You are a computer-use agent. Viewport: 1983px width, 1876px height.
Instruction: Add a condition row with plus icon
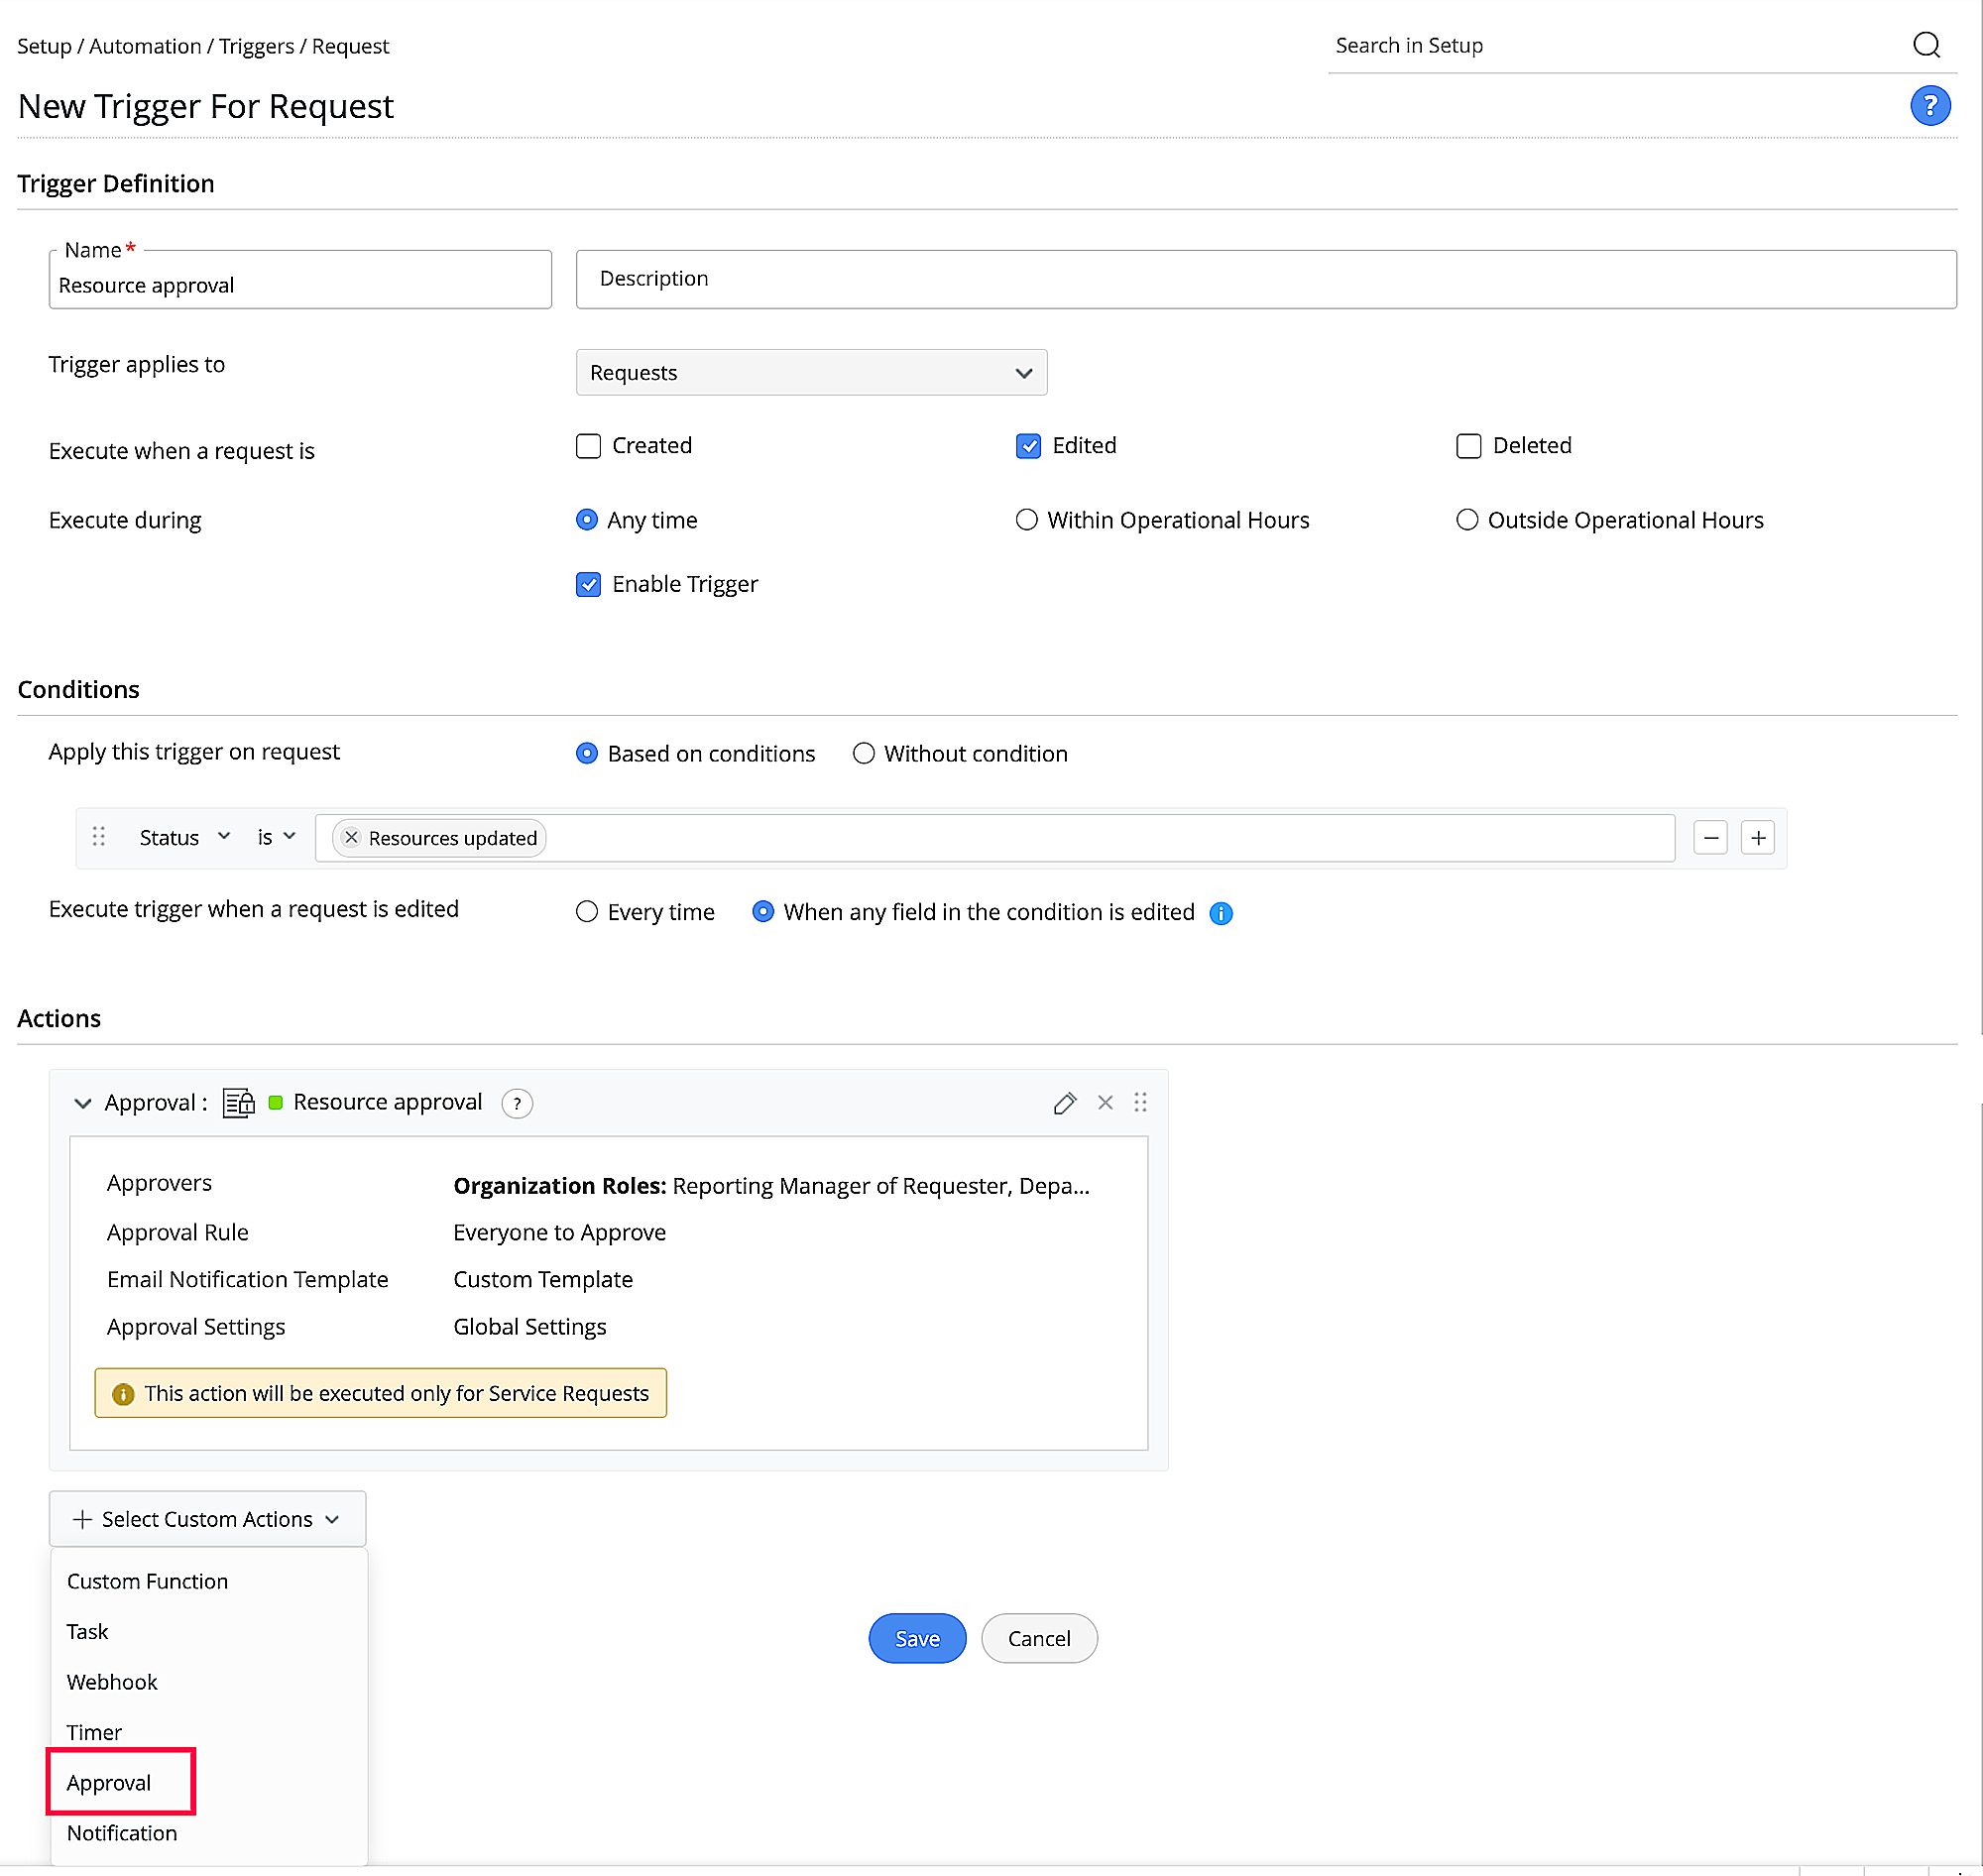(x=1757, y=838)
